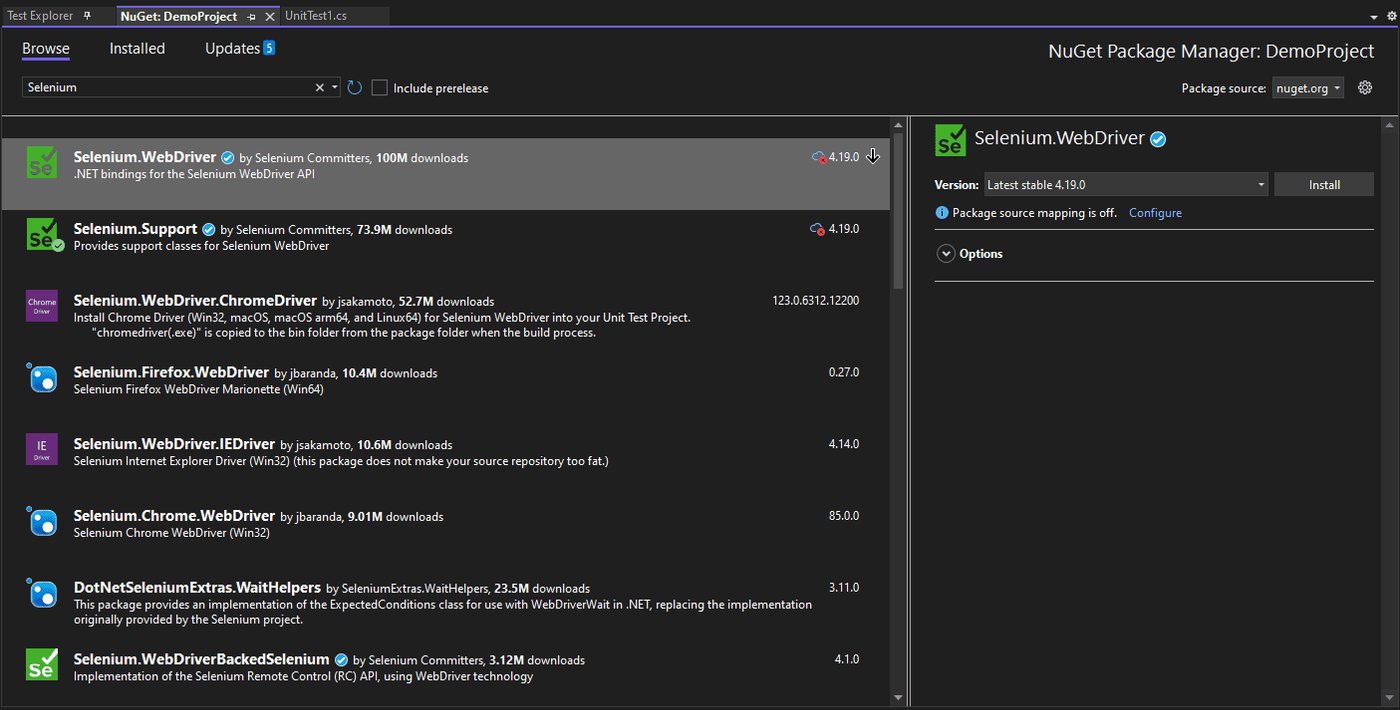Click the cloud error icon on Selenium.Support row
Screen dimensions: 1400x710
click(817, 229)
